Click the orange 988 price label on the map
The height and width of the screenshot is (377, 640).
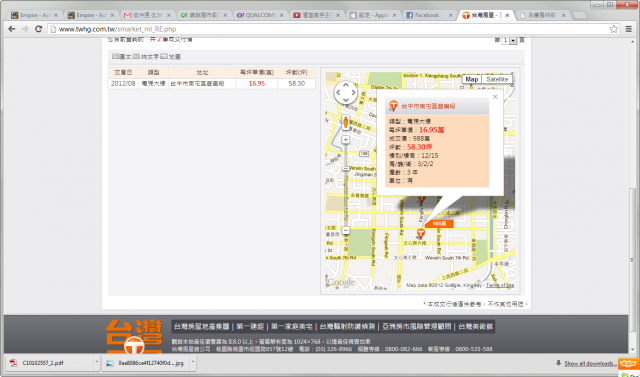(439, 224)
